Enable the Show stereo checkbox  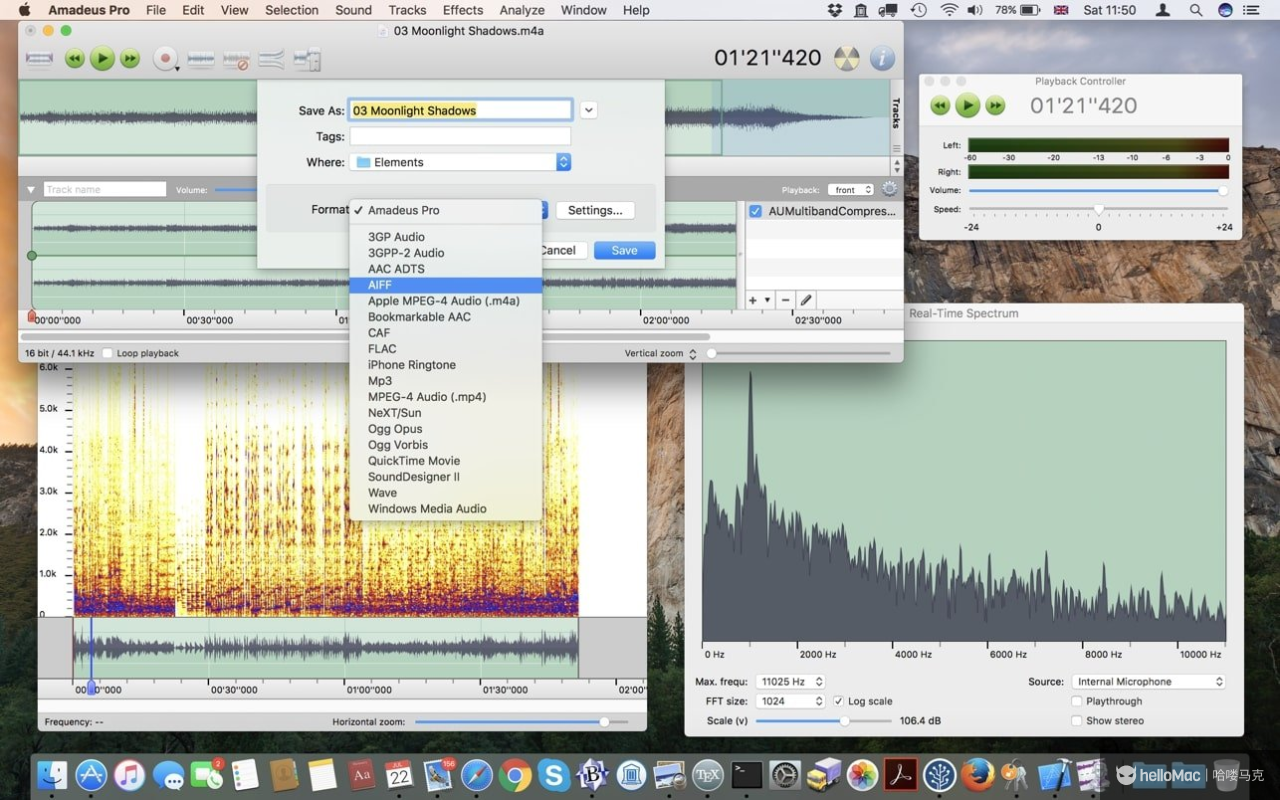coord(1076,720)
